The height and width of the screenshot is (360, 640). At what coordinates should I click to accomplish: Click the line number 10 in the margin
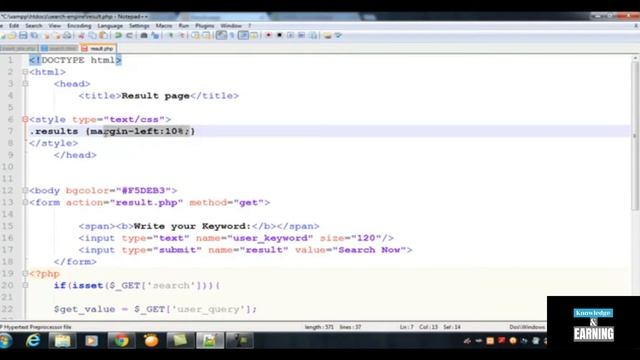click(x=7, y=167)
